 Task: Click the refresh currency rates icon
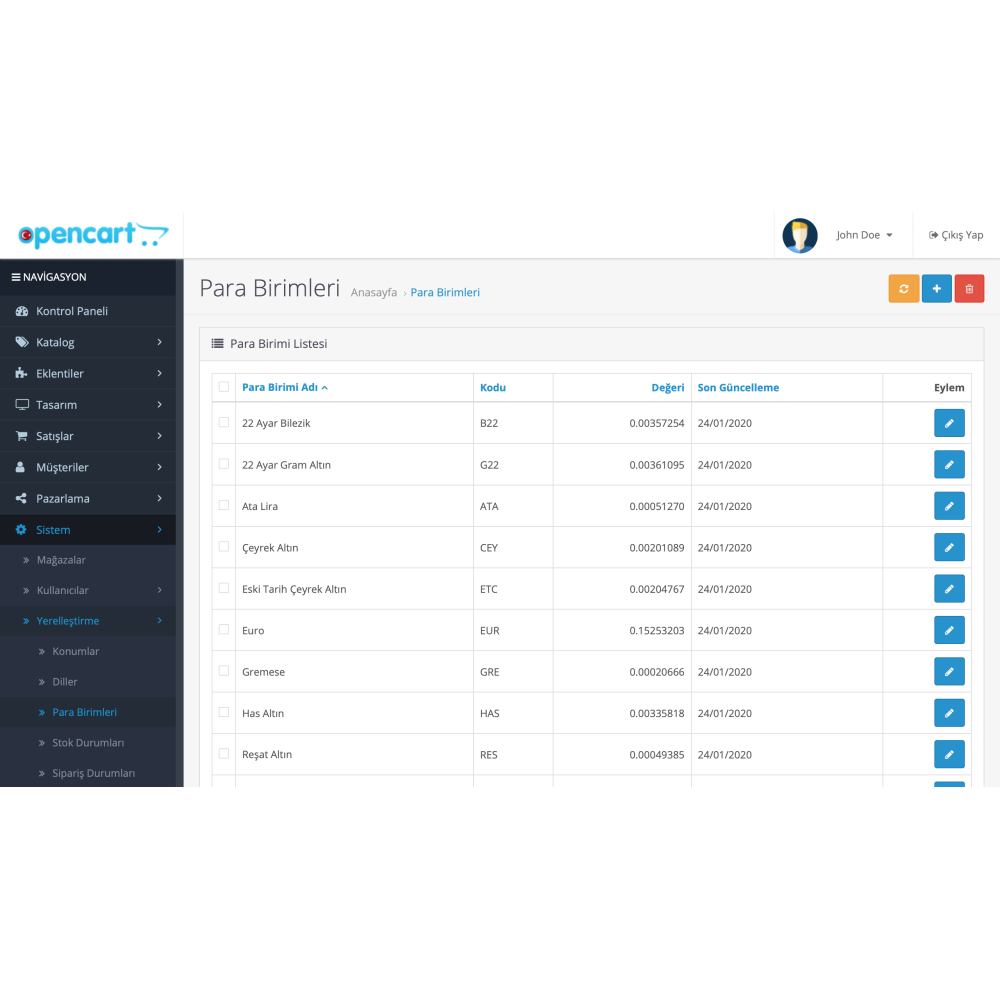903,288
